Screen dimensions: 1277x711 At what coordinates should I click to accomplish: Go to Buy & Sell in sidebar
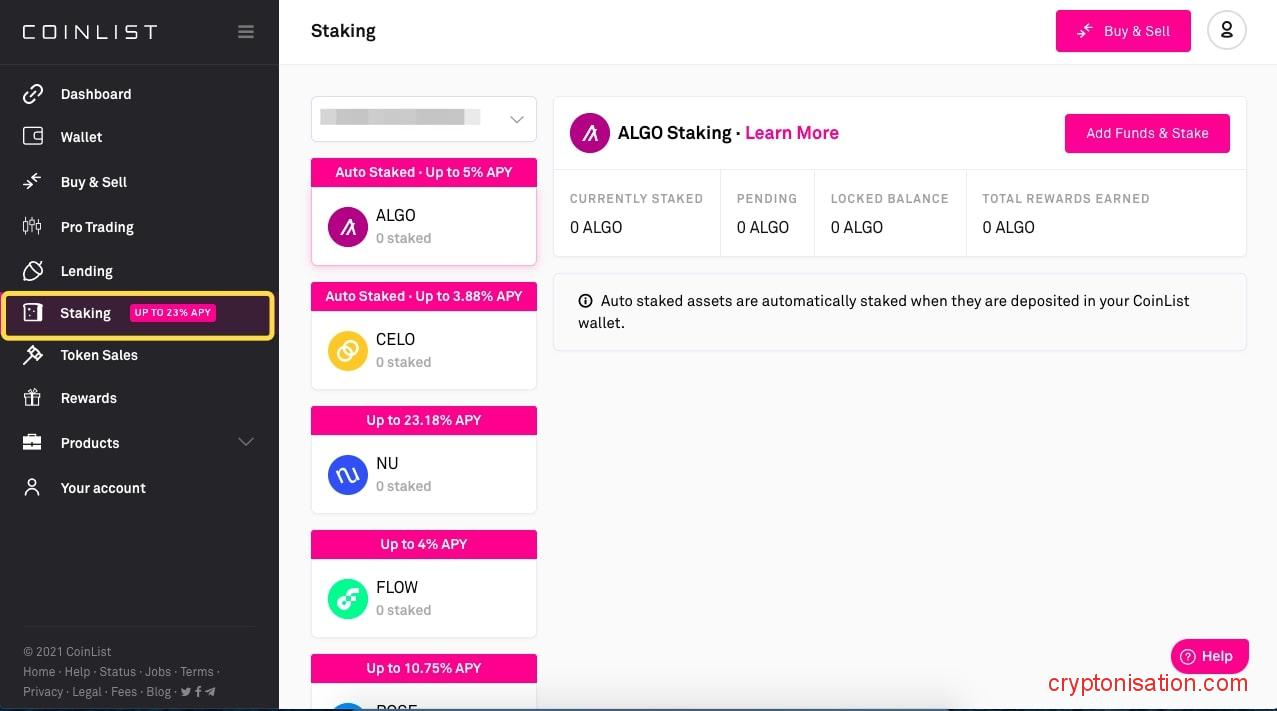pyautogui.click(x=93, y=182)
